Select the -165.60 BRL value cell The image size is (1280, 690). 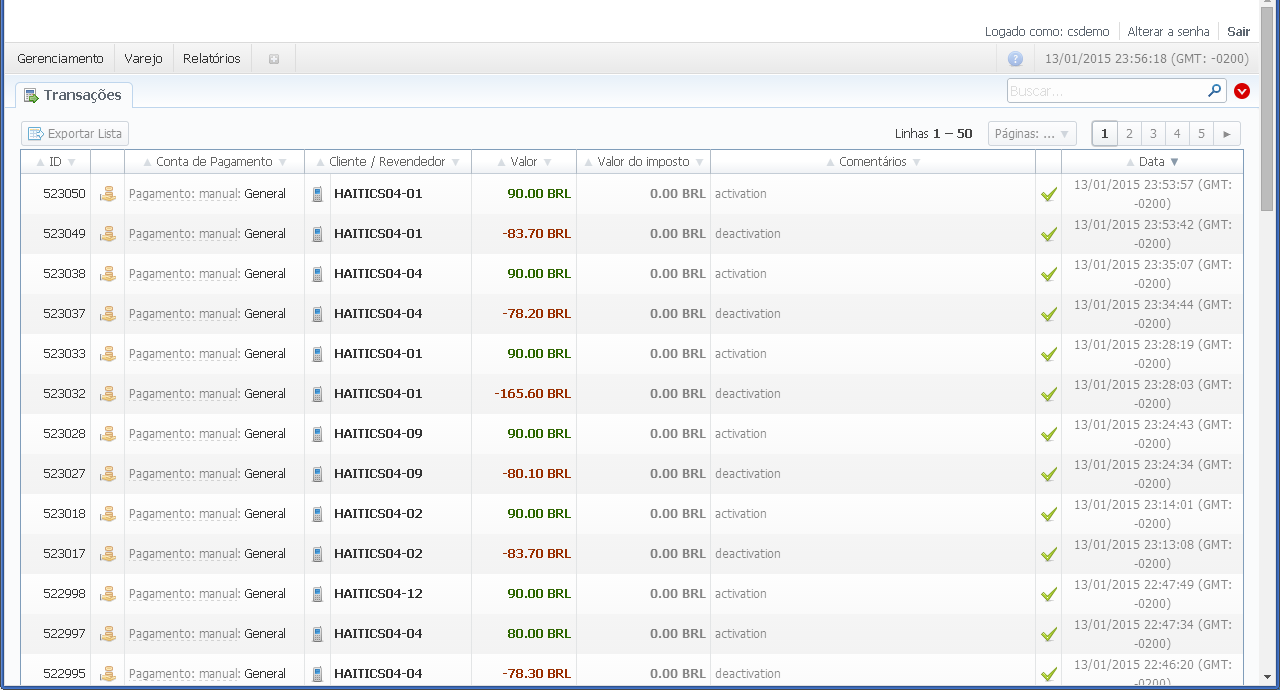(x=533, y=394)
